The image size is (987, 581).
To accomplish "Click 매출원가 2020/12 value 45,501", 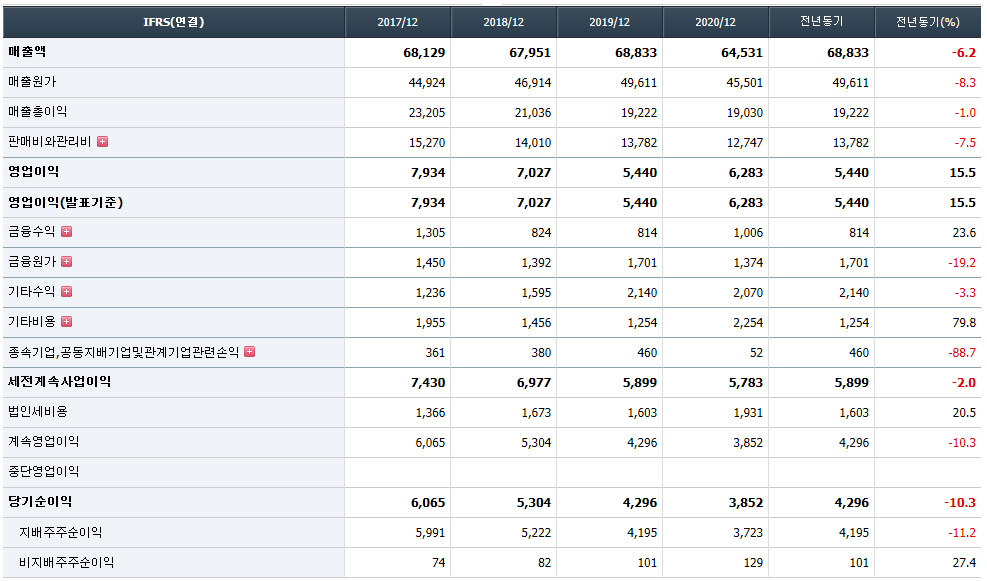I will click(x=745, y=82).
